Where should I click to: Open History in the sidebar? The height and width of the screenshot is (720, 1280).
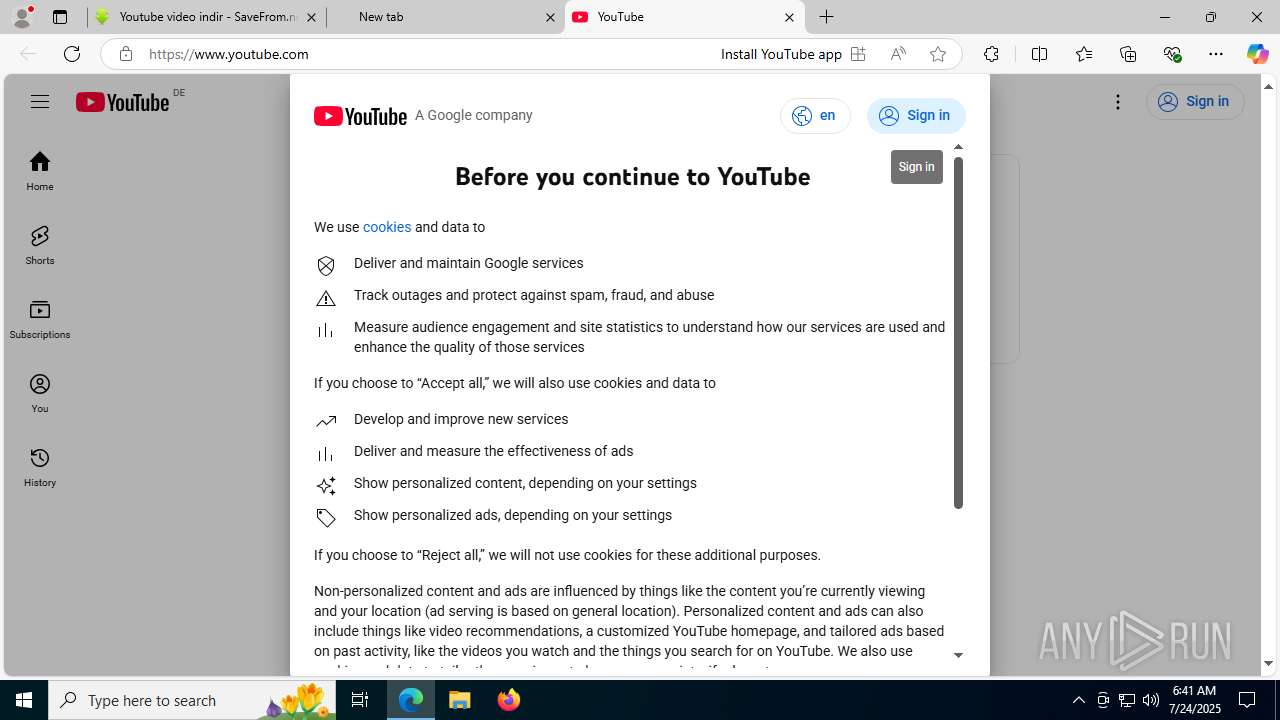(40, 467)
